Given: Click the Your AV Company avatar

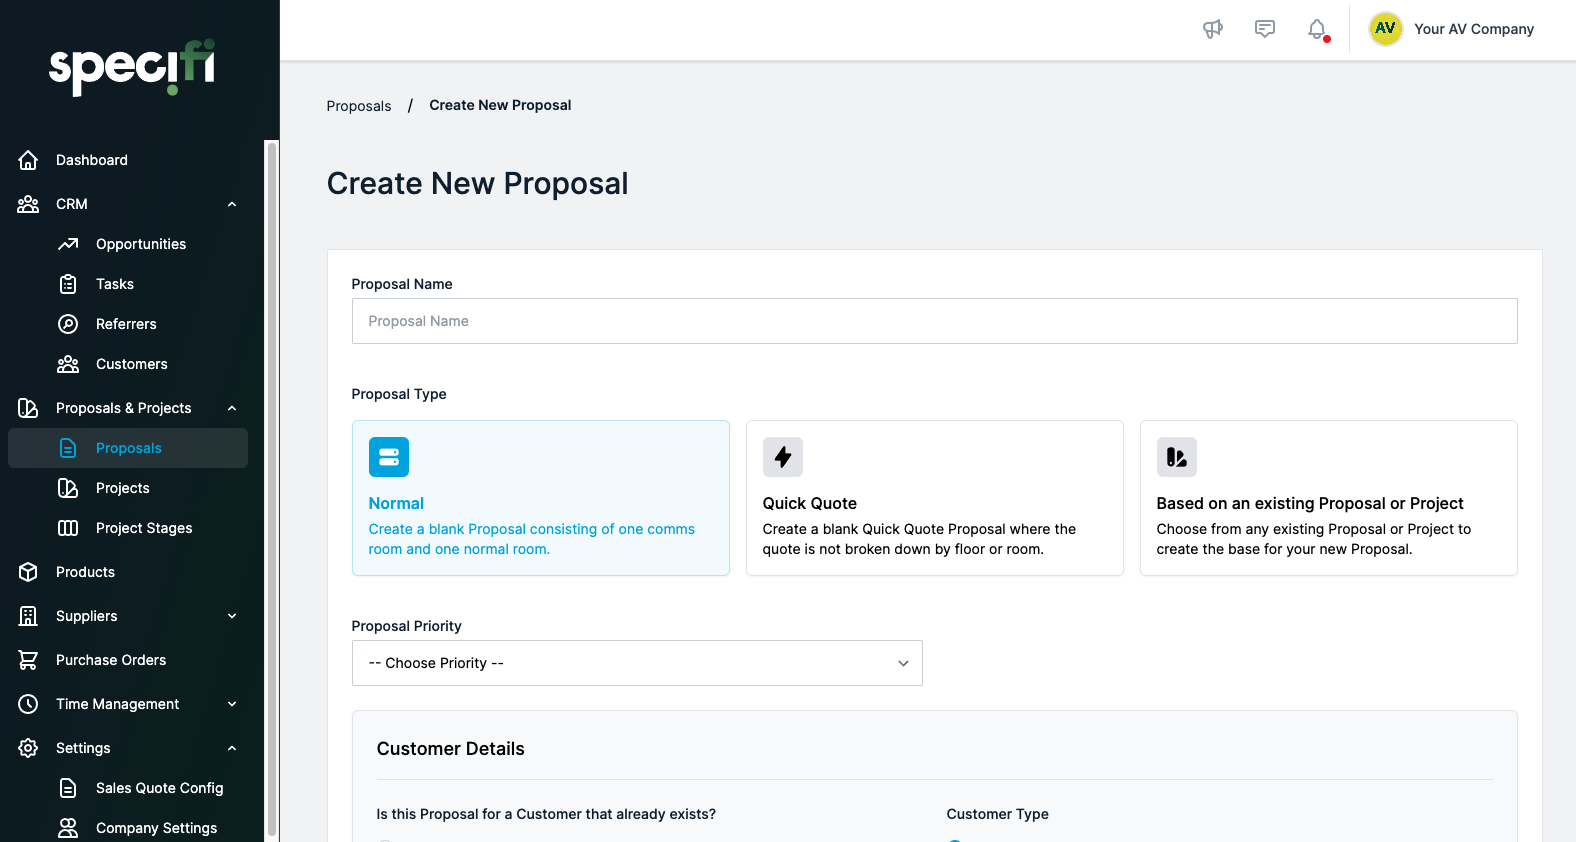Looking at the screenshot, I should click(x=1385, y=29).
